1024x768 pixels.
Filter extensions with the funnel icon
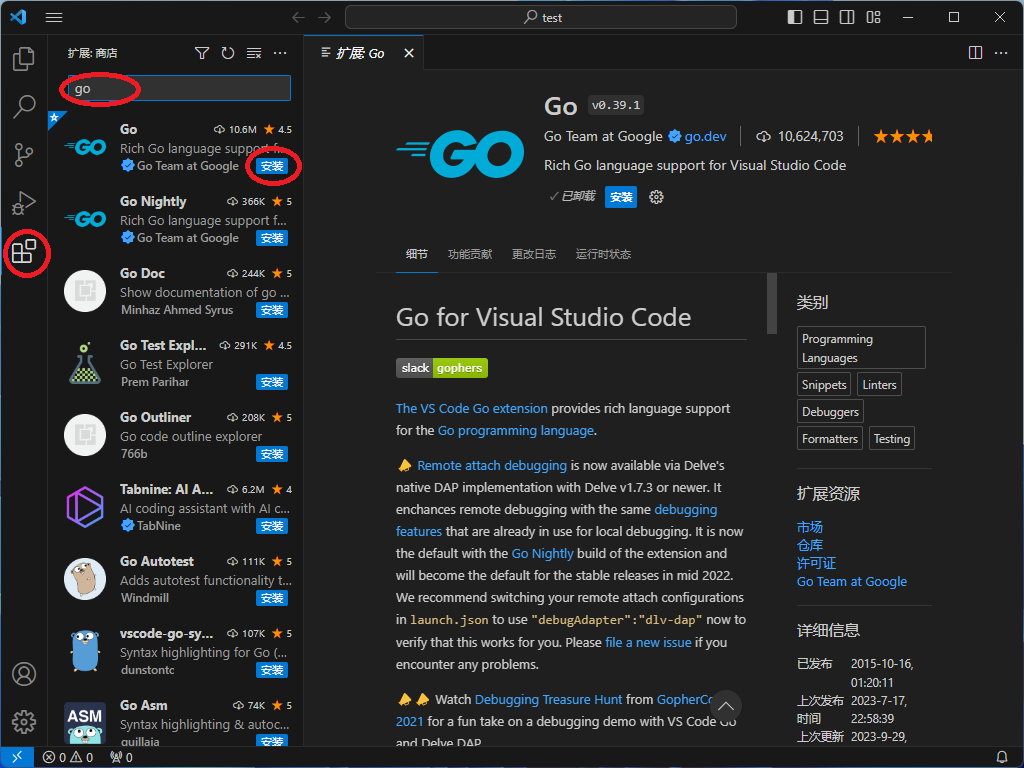point(202,53)
